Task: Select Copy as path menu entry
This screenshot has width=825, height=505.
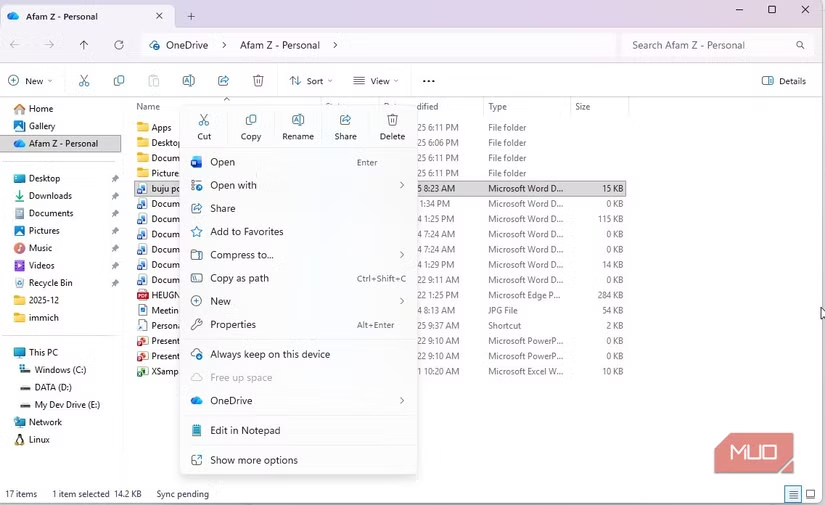Action: 239,278
